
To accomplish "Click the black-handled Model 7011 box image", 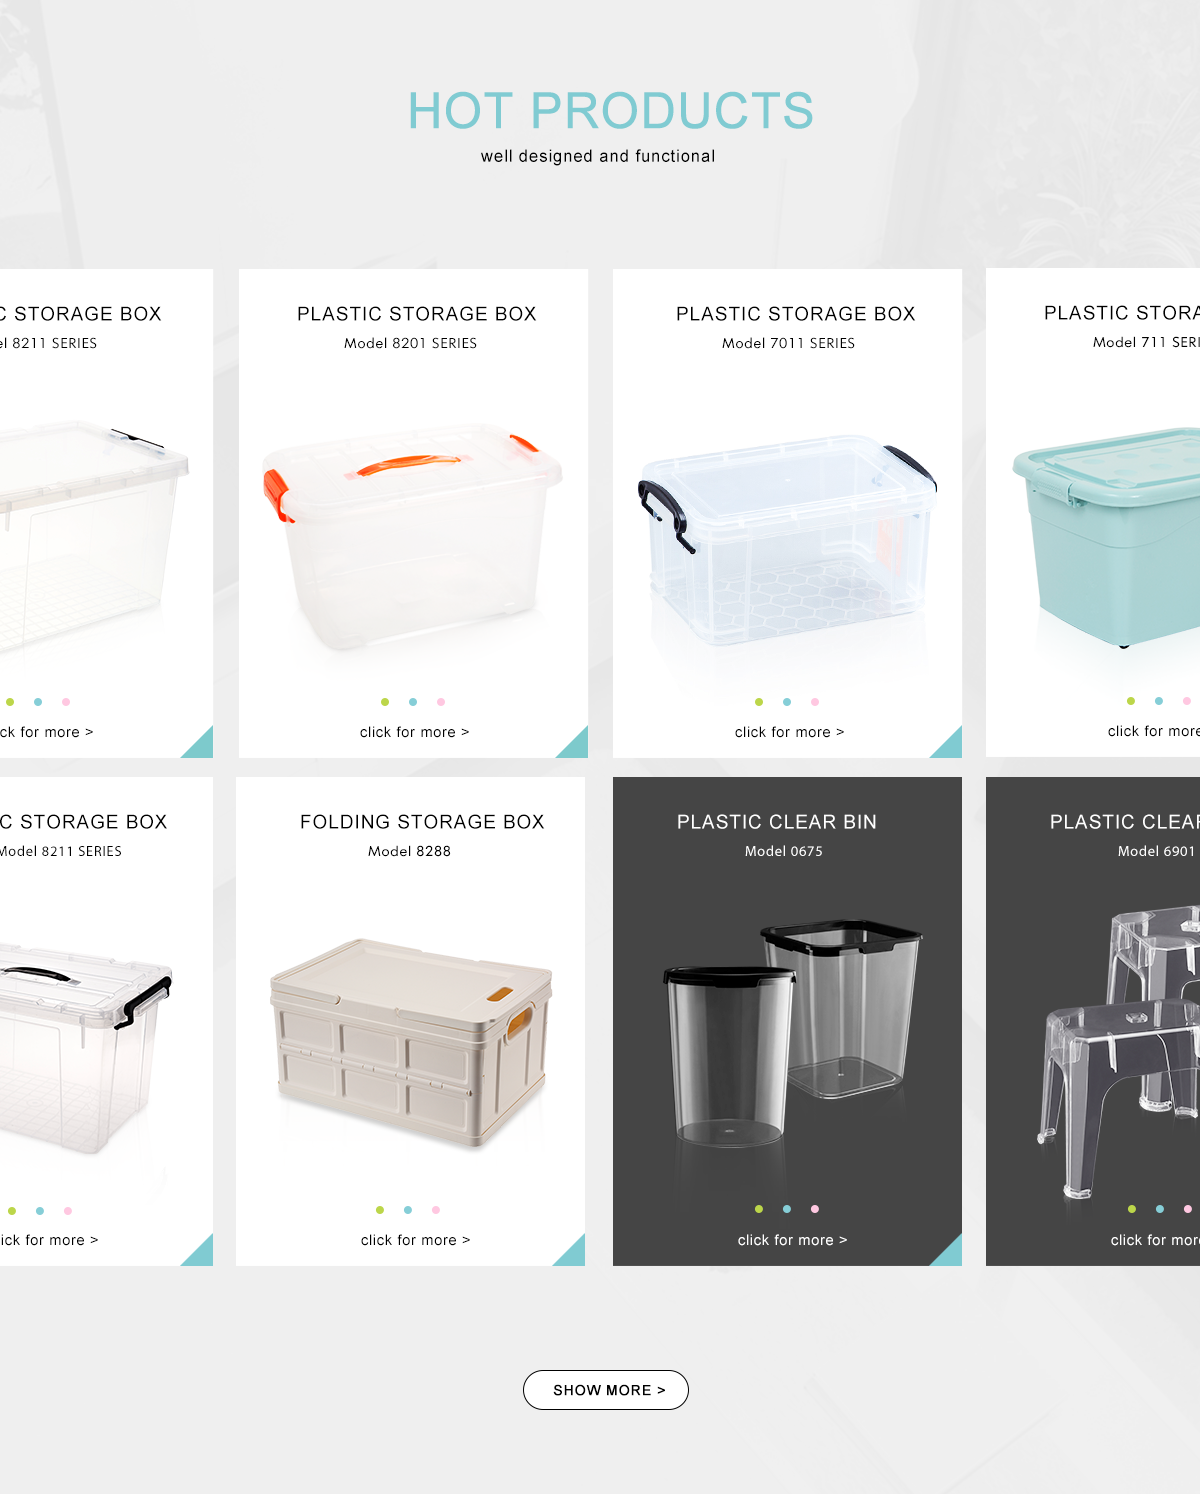I will 788,540.
